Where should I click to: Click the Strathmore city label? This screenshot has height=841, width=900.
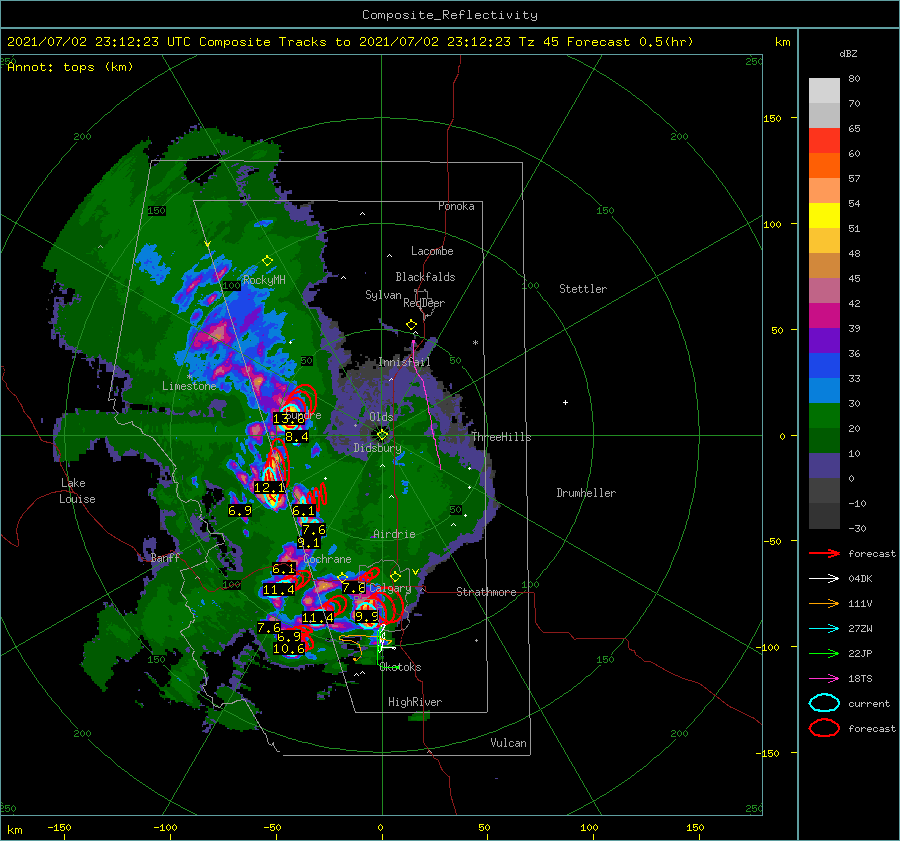pyautogui.click(x=486, y=592)
